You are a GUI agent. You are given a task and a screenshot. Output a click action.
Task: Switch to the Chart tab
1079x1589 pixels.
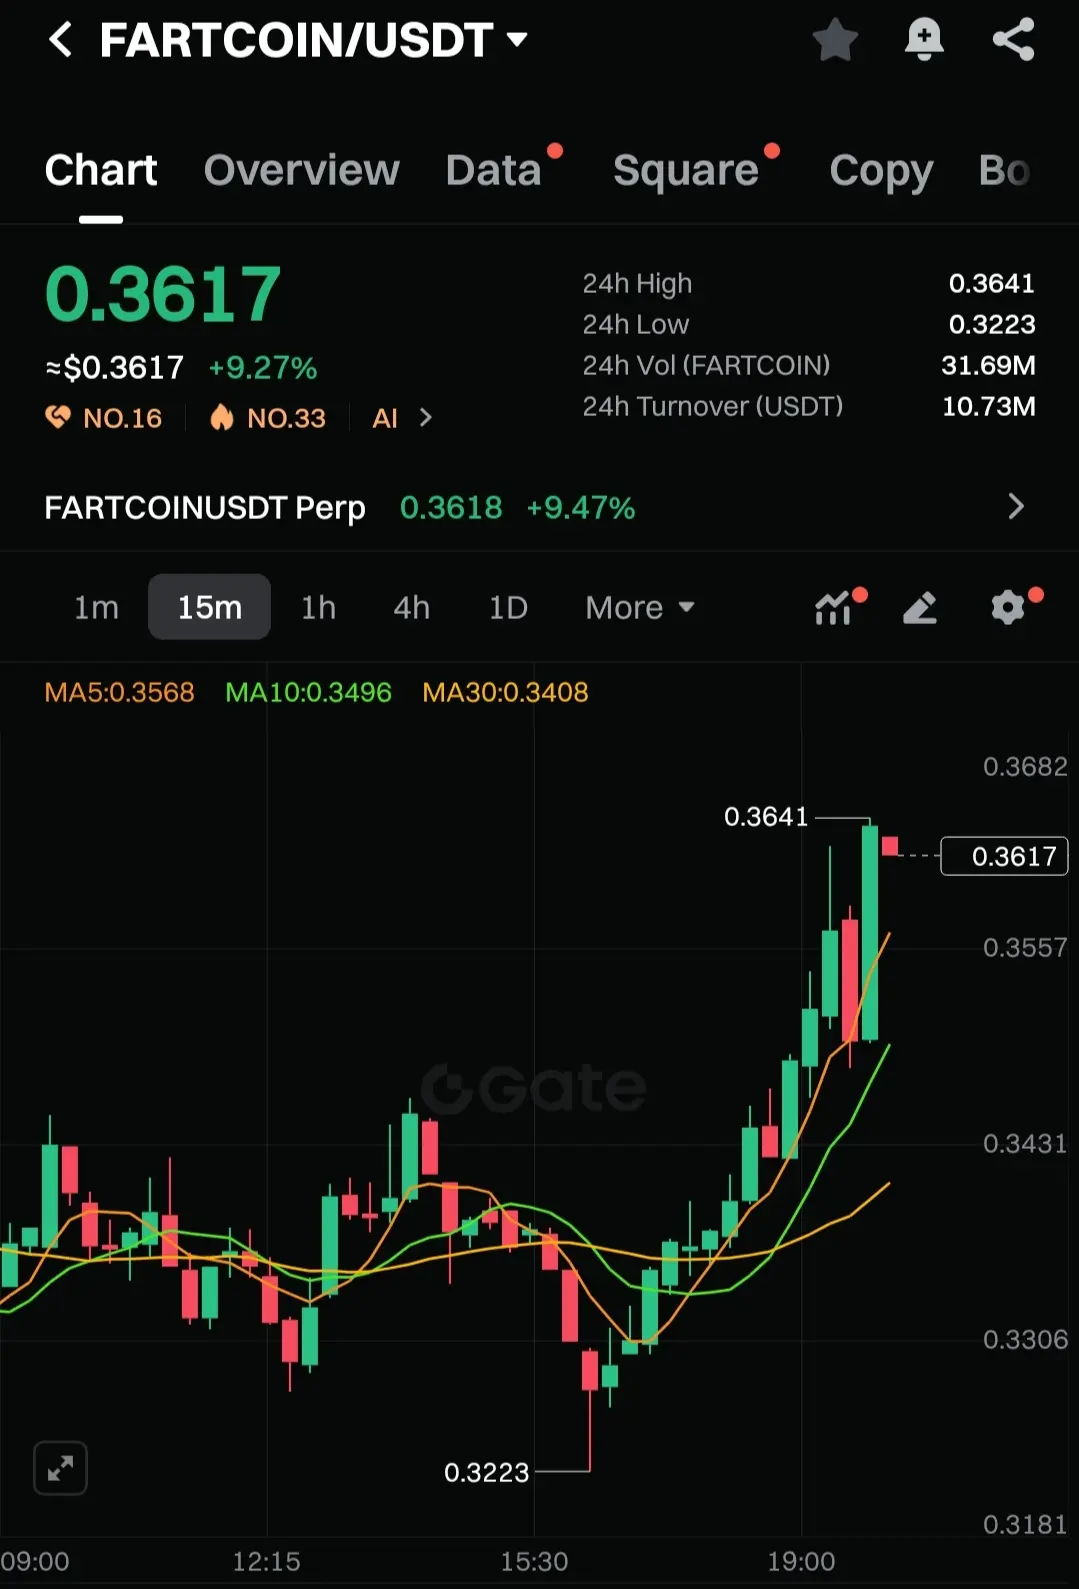tap(101, 170)
